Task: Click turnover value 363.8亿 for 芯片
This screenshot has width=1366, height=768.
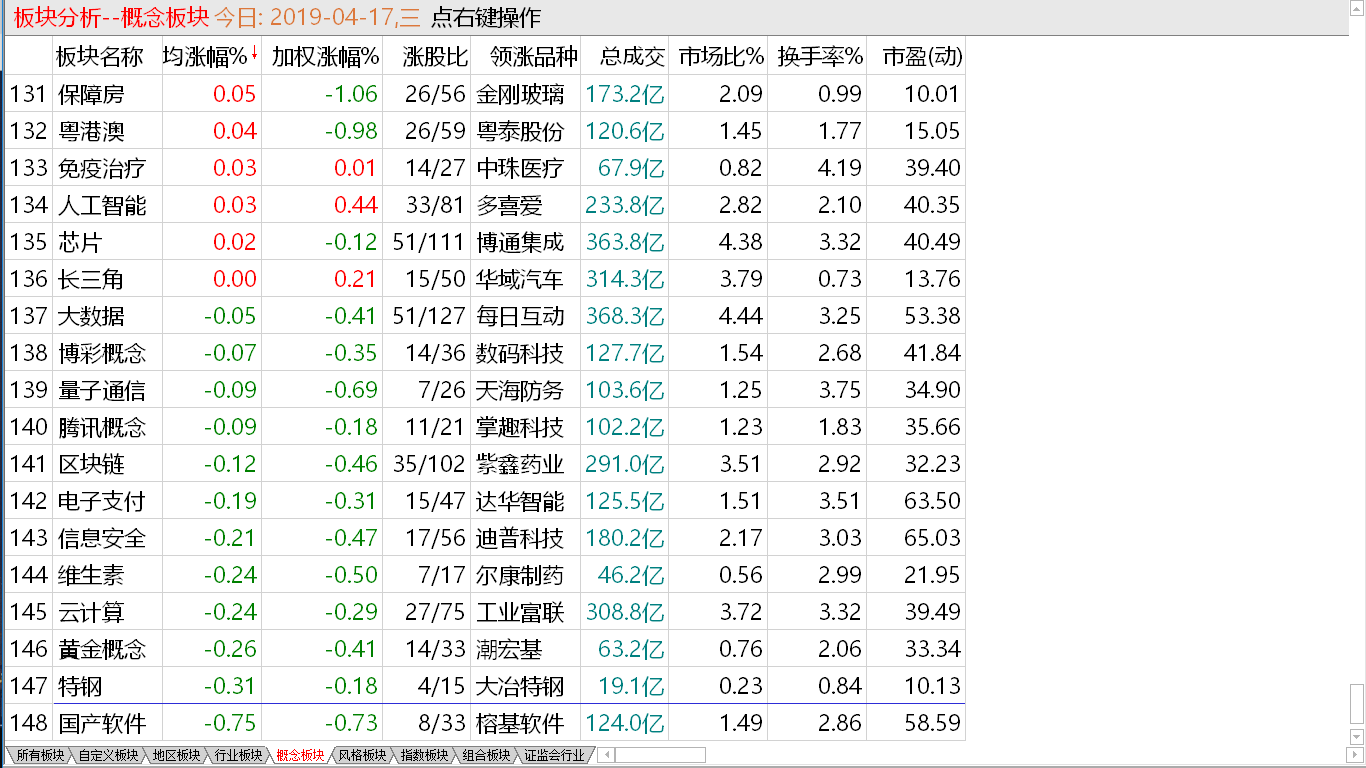Action: 625,242
